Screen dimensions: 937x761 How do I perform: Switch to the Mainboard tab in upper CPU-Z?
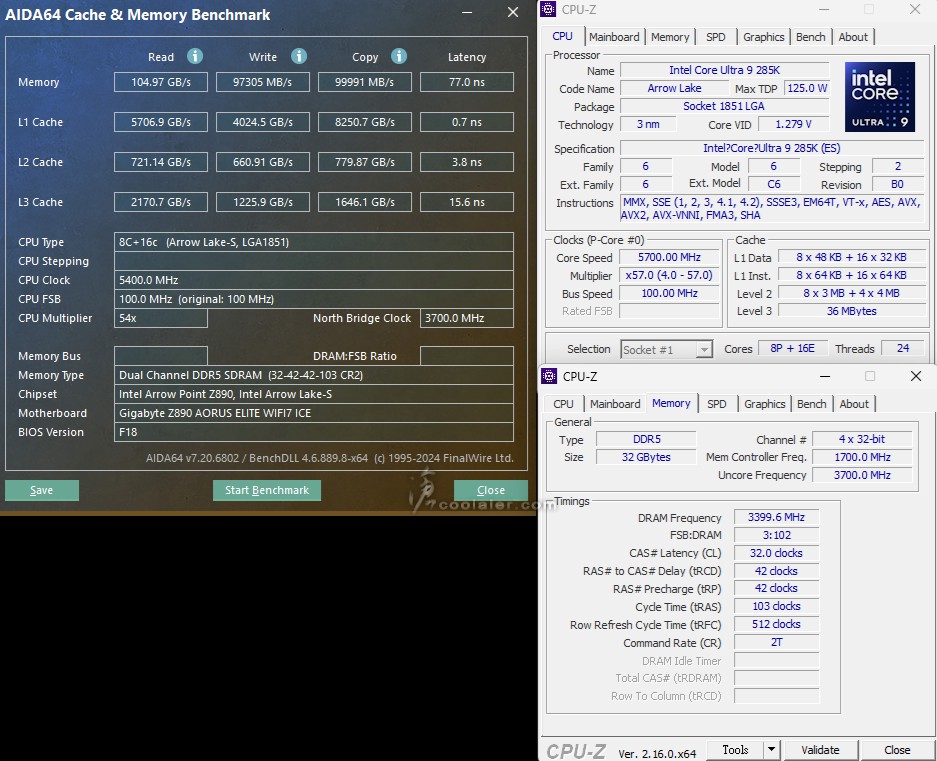pyautogui.click(x=614, y=37)
